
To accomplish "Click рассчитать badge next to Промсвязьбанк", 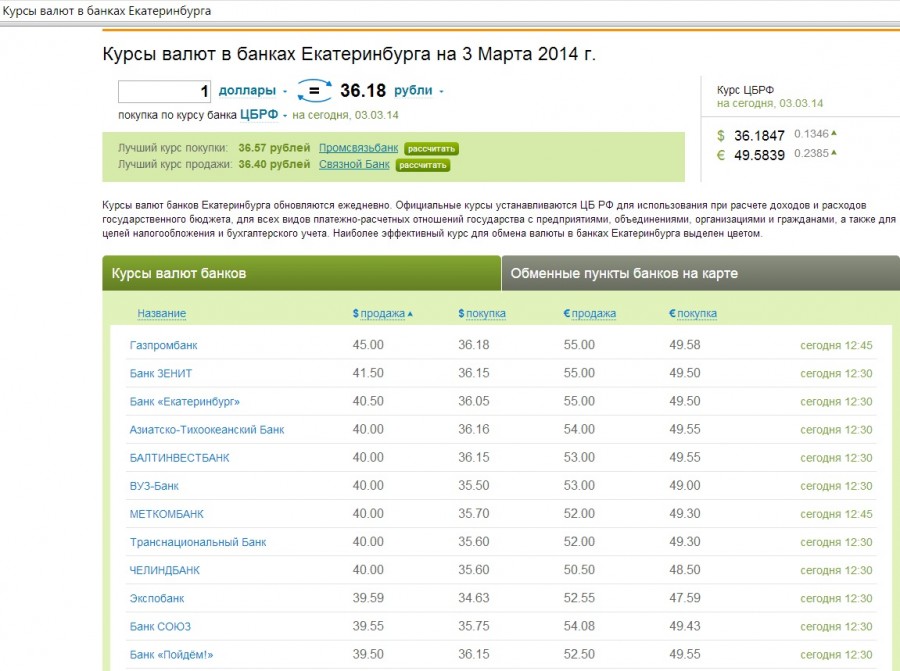I will 431,149.
